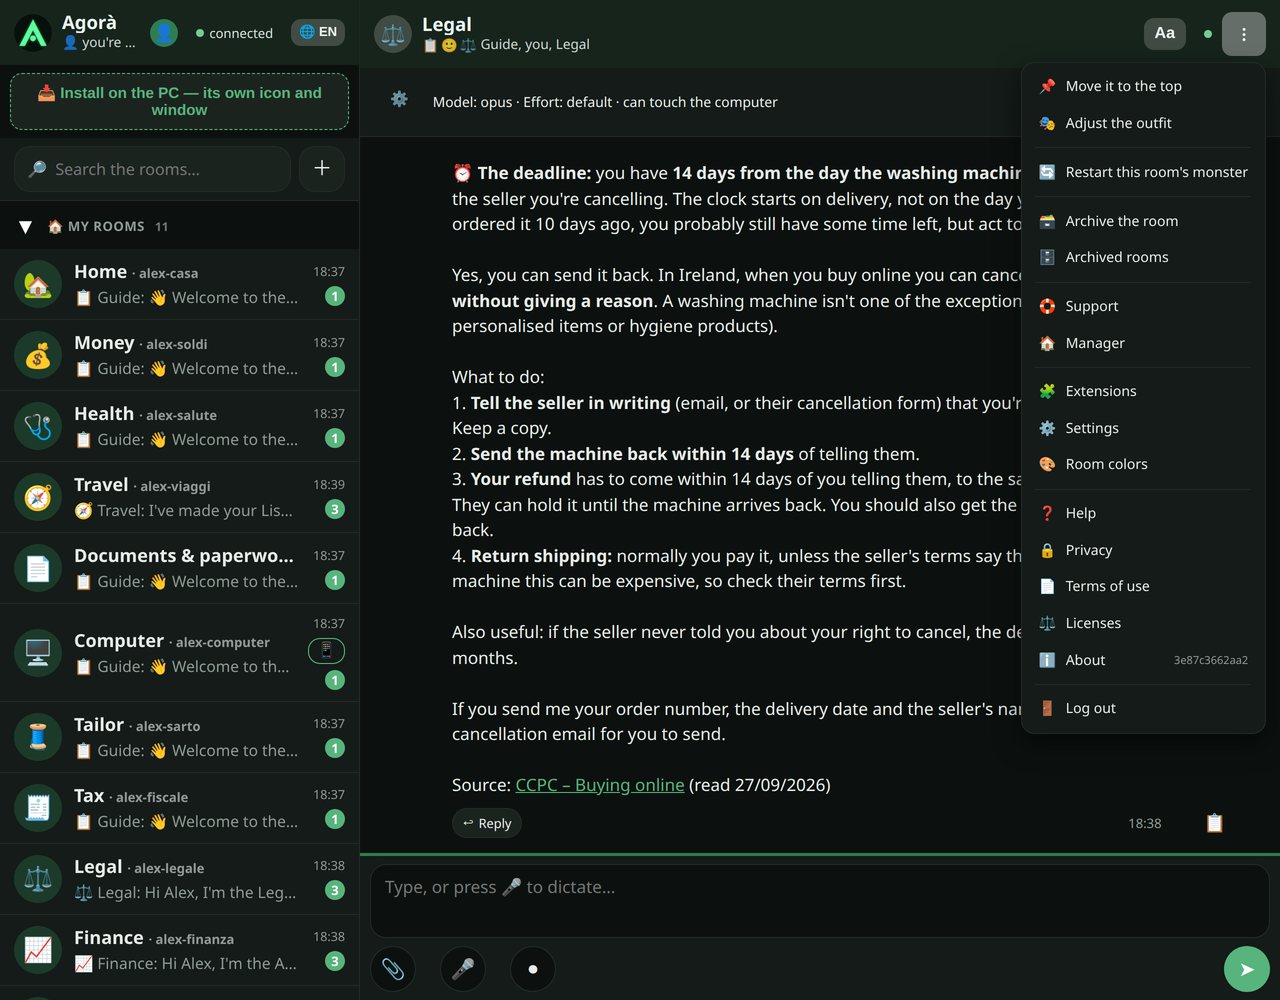Open the Home room

click(x=179, y=284)
